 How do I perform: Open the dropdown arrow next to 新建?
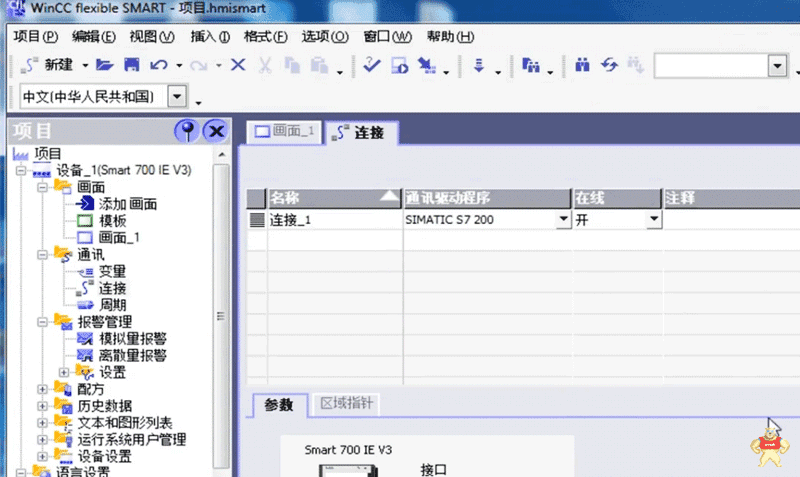[85, 65]
